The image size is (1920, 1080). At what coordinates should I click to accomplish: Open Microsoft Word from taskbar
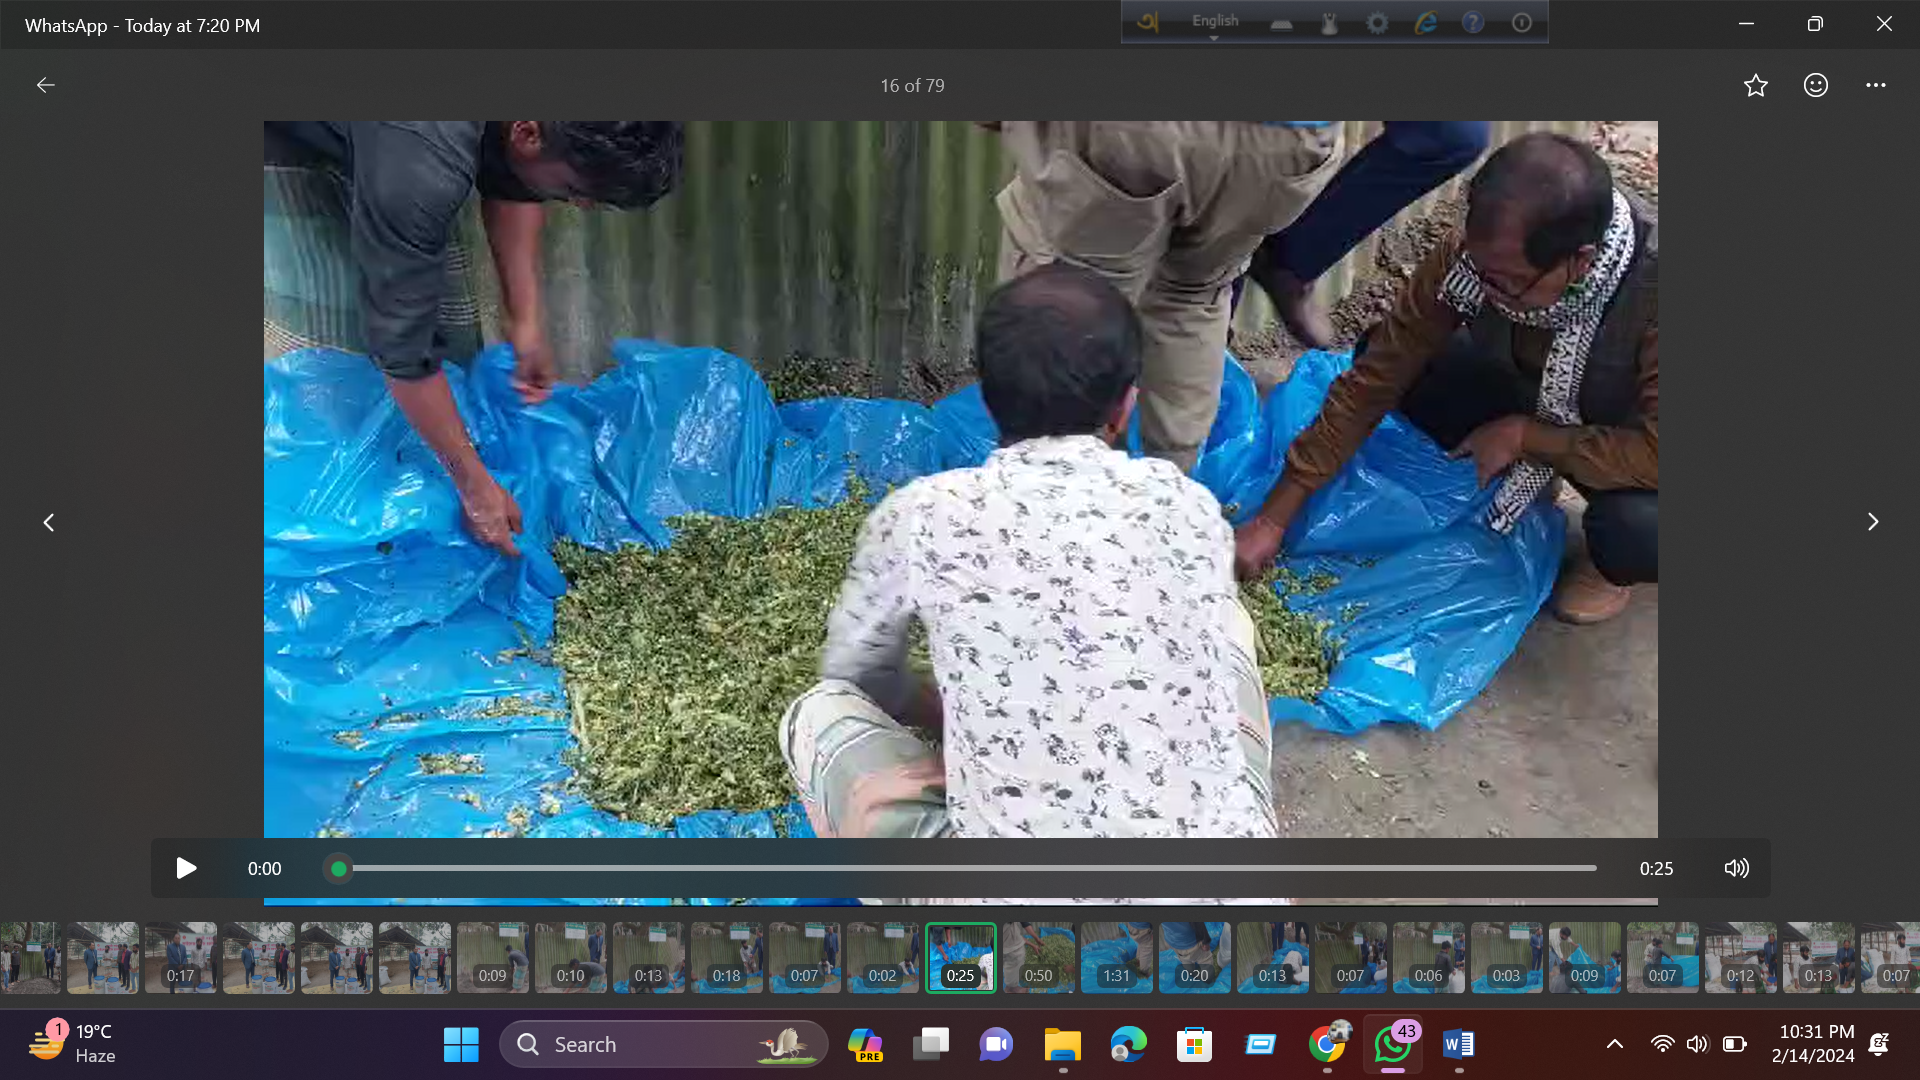(1458, 1044)
